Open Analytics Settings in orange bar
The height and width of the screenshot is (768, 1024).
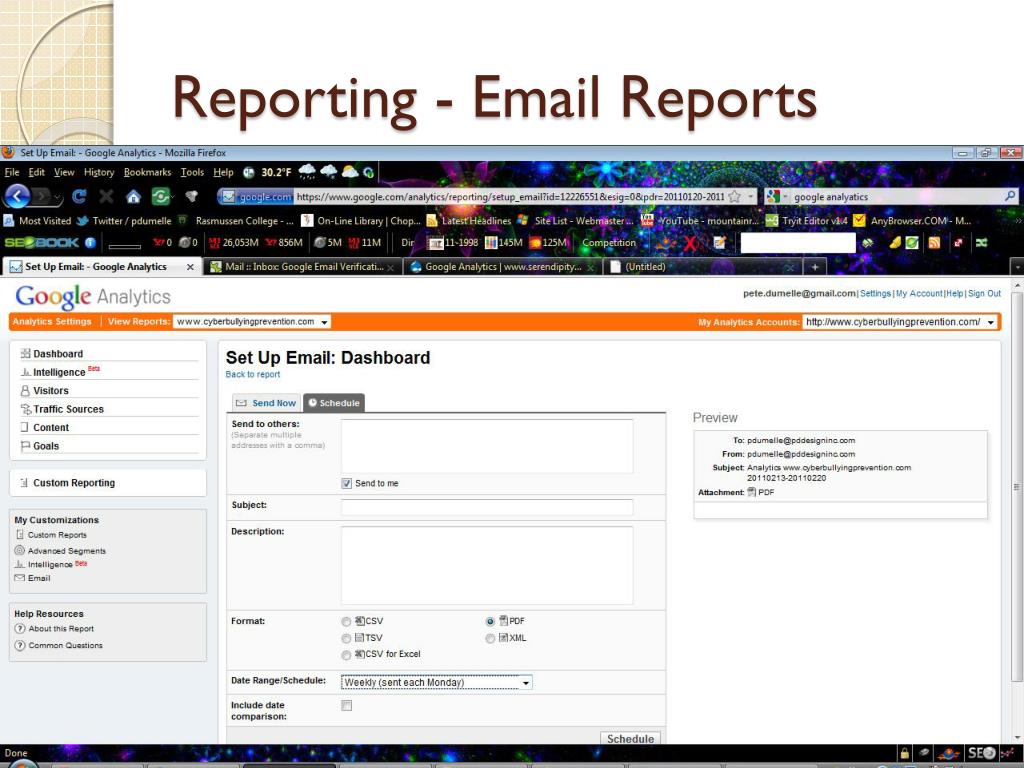coord(52,321)
